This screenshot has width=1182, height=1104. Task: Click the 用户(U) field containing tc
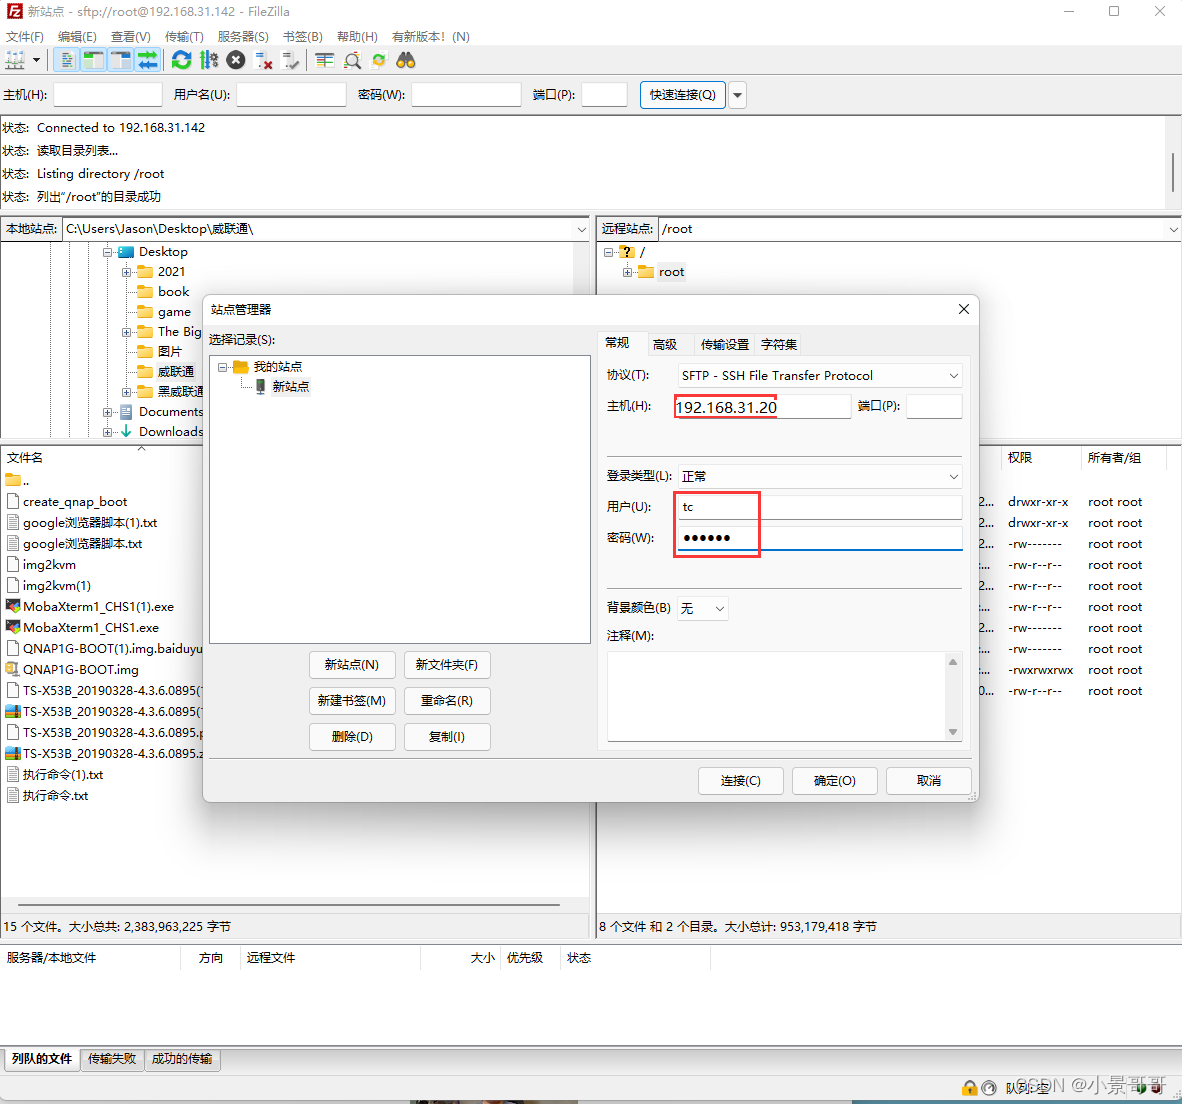tap(820, 507)
